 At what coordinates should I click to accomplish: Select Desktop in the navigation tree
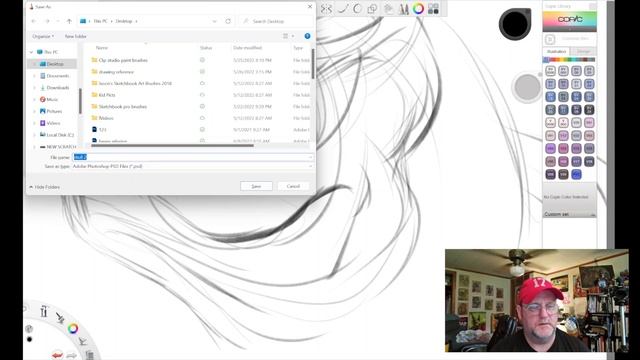tap(52, 64)
